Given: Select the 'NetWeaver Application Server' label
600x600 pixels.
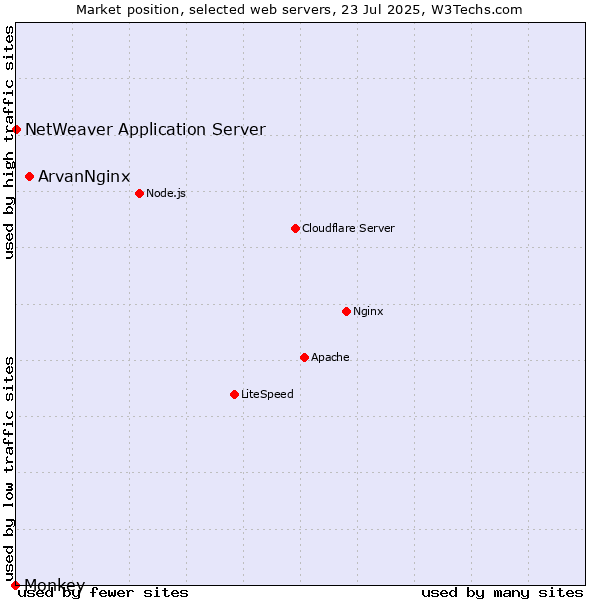Looking at the screenshot, I should click(x=145, y=129).
